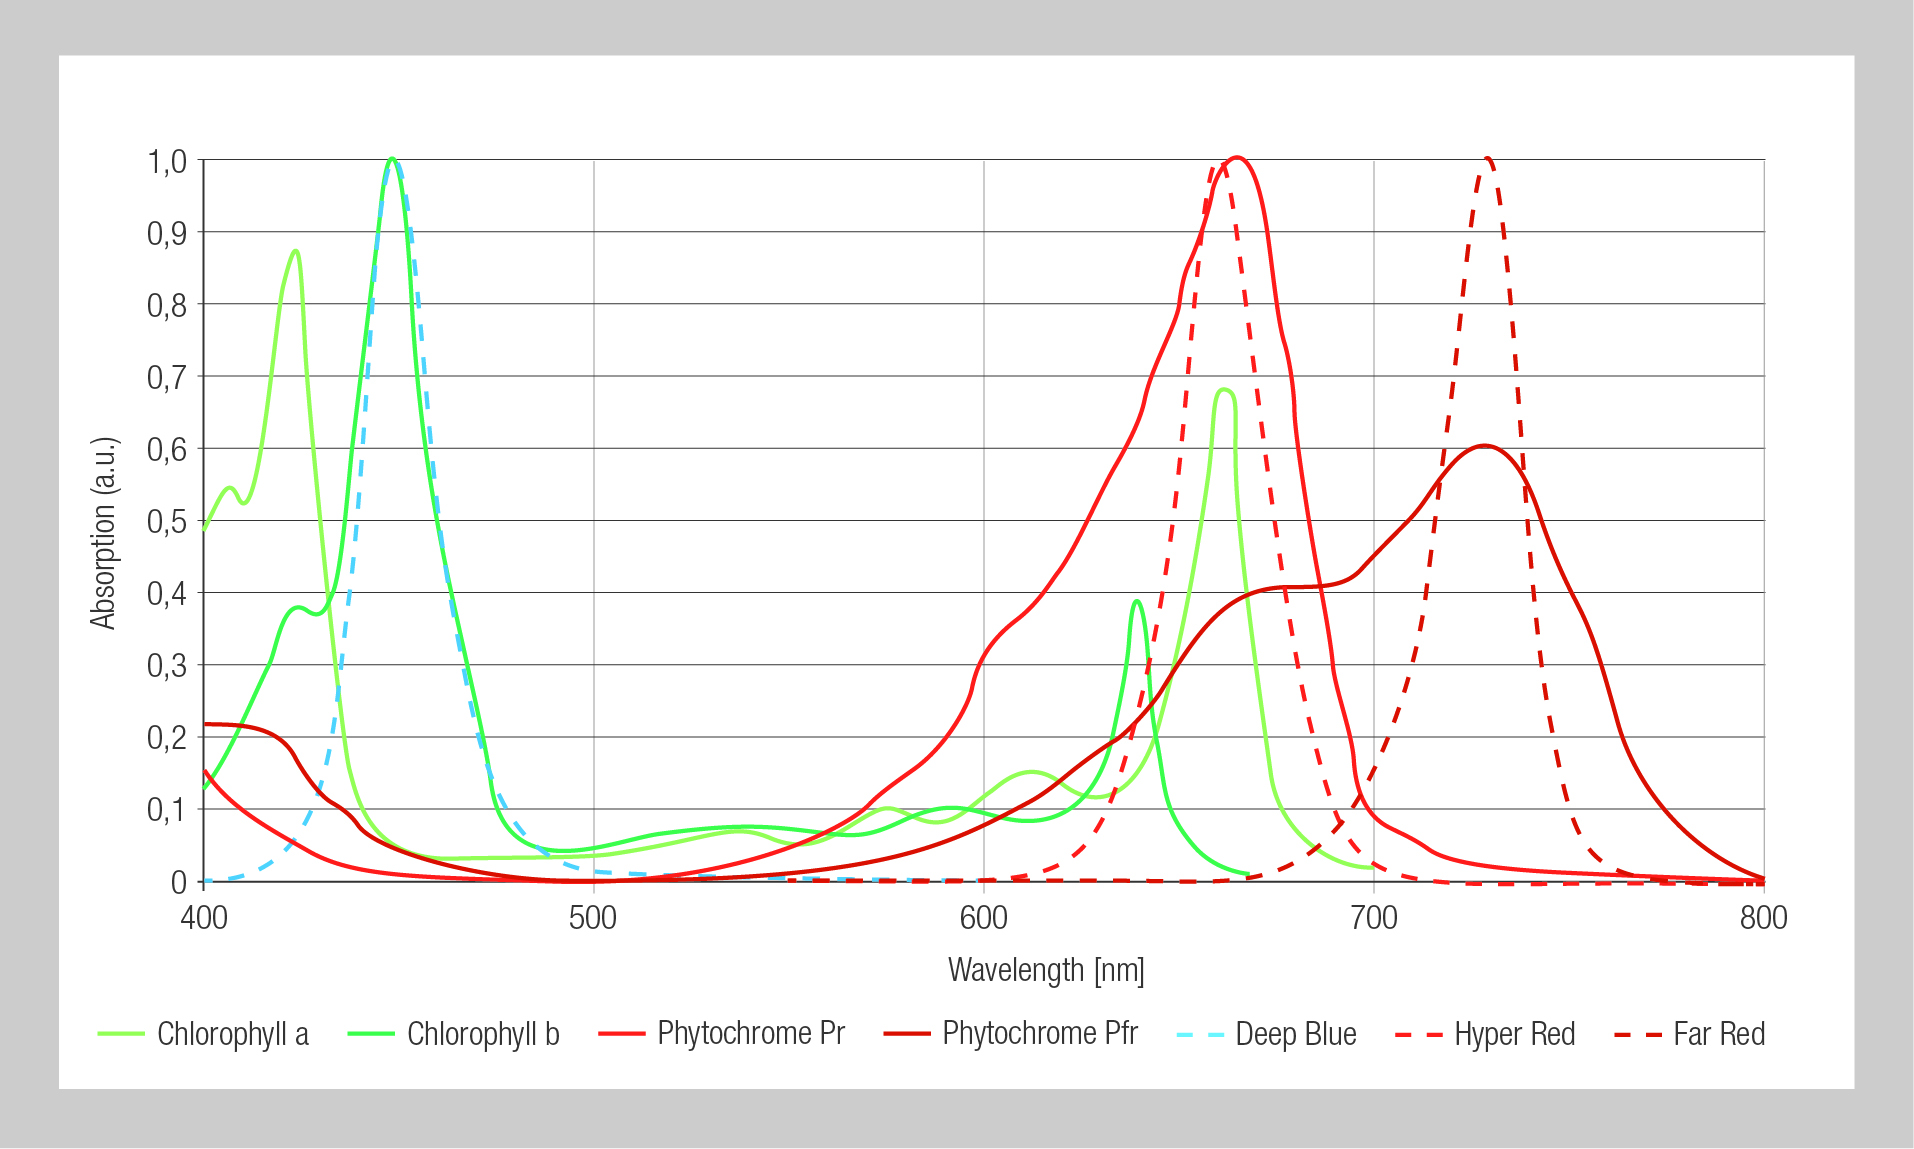The width and height of the screenshot is (1914, 1149).
Task: Click the Far Red dashed peak near 730 nm
Action: [x=1488, y=160]
